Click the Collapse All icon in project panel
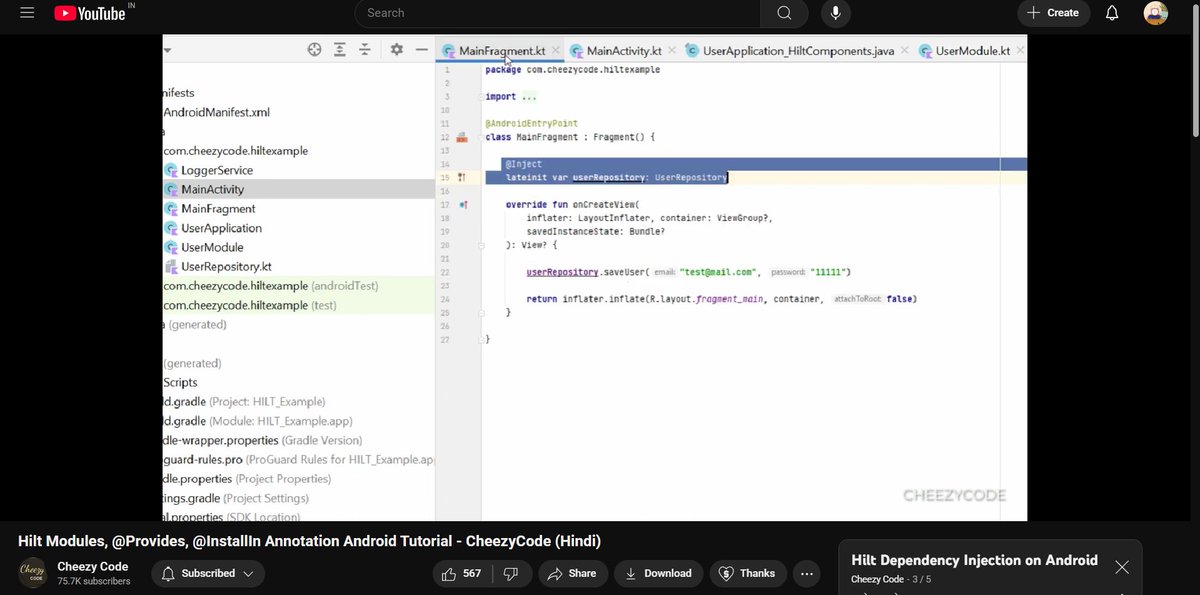 [365, 49]
